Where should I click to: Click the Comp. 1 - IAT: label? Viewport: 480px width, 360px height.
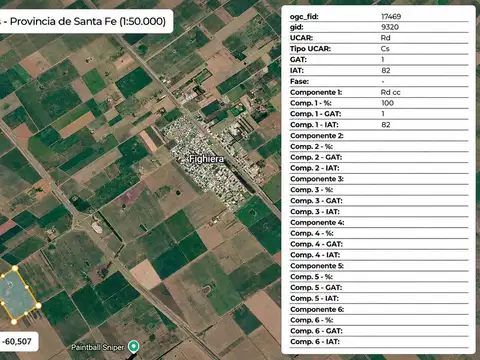coord(314,125)
